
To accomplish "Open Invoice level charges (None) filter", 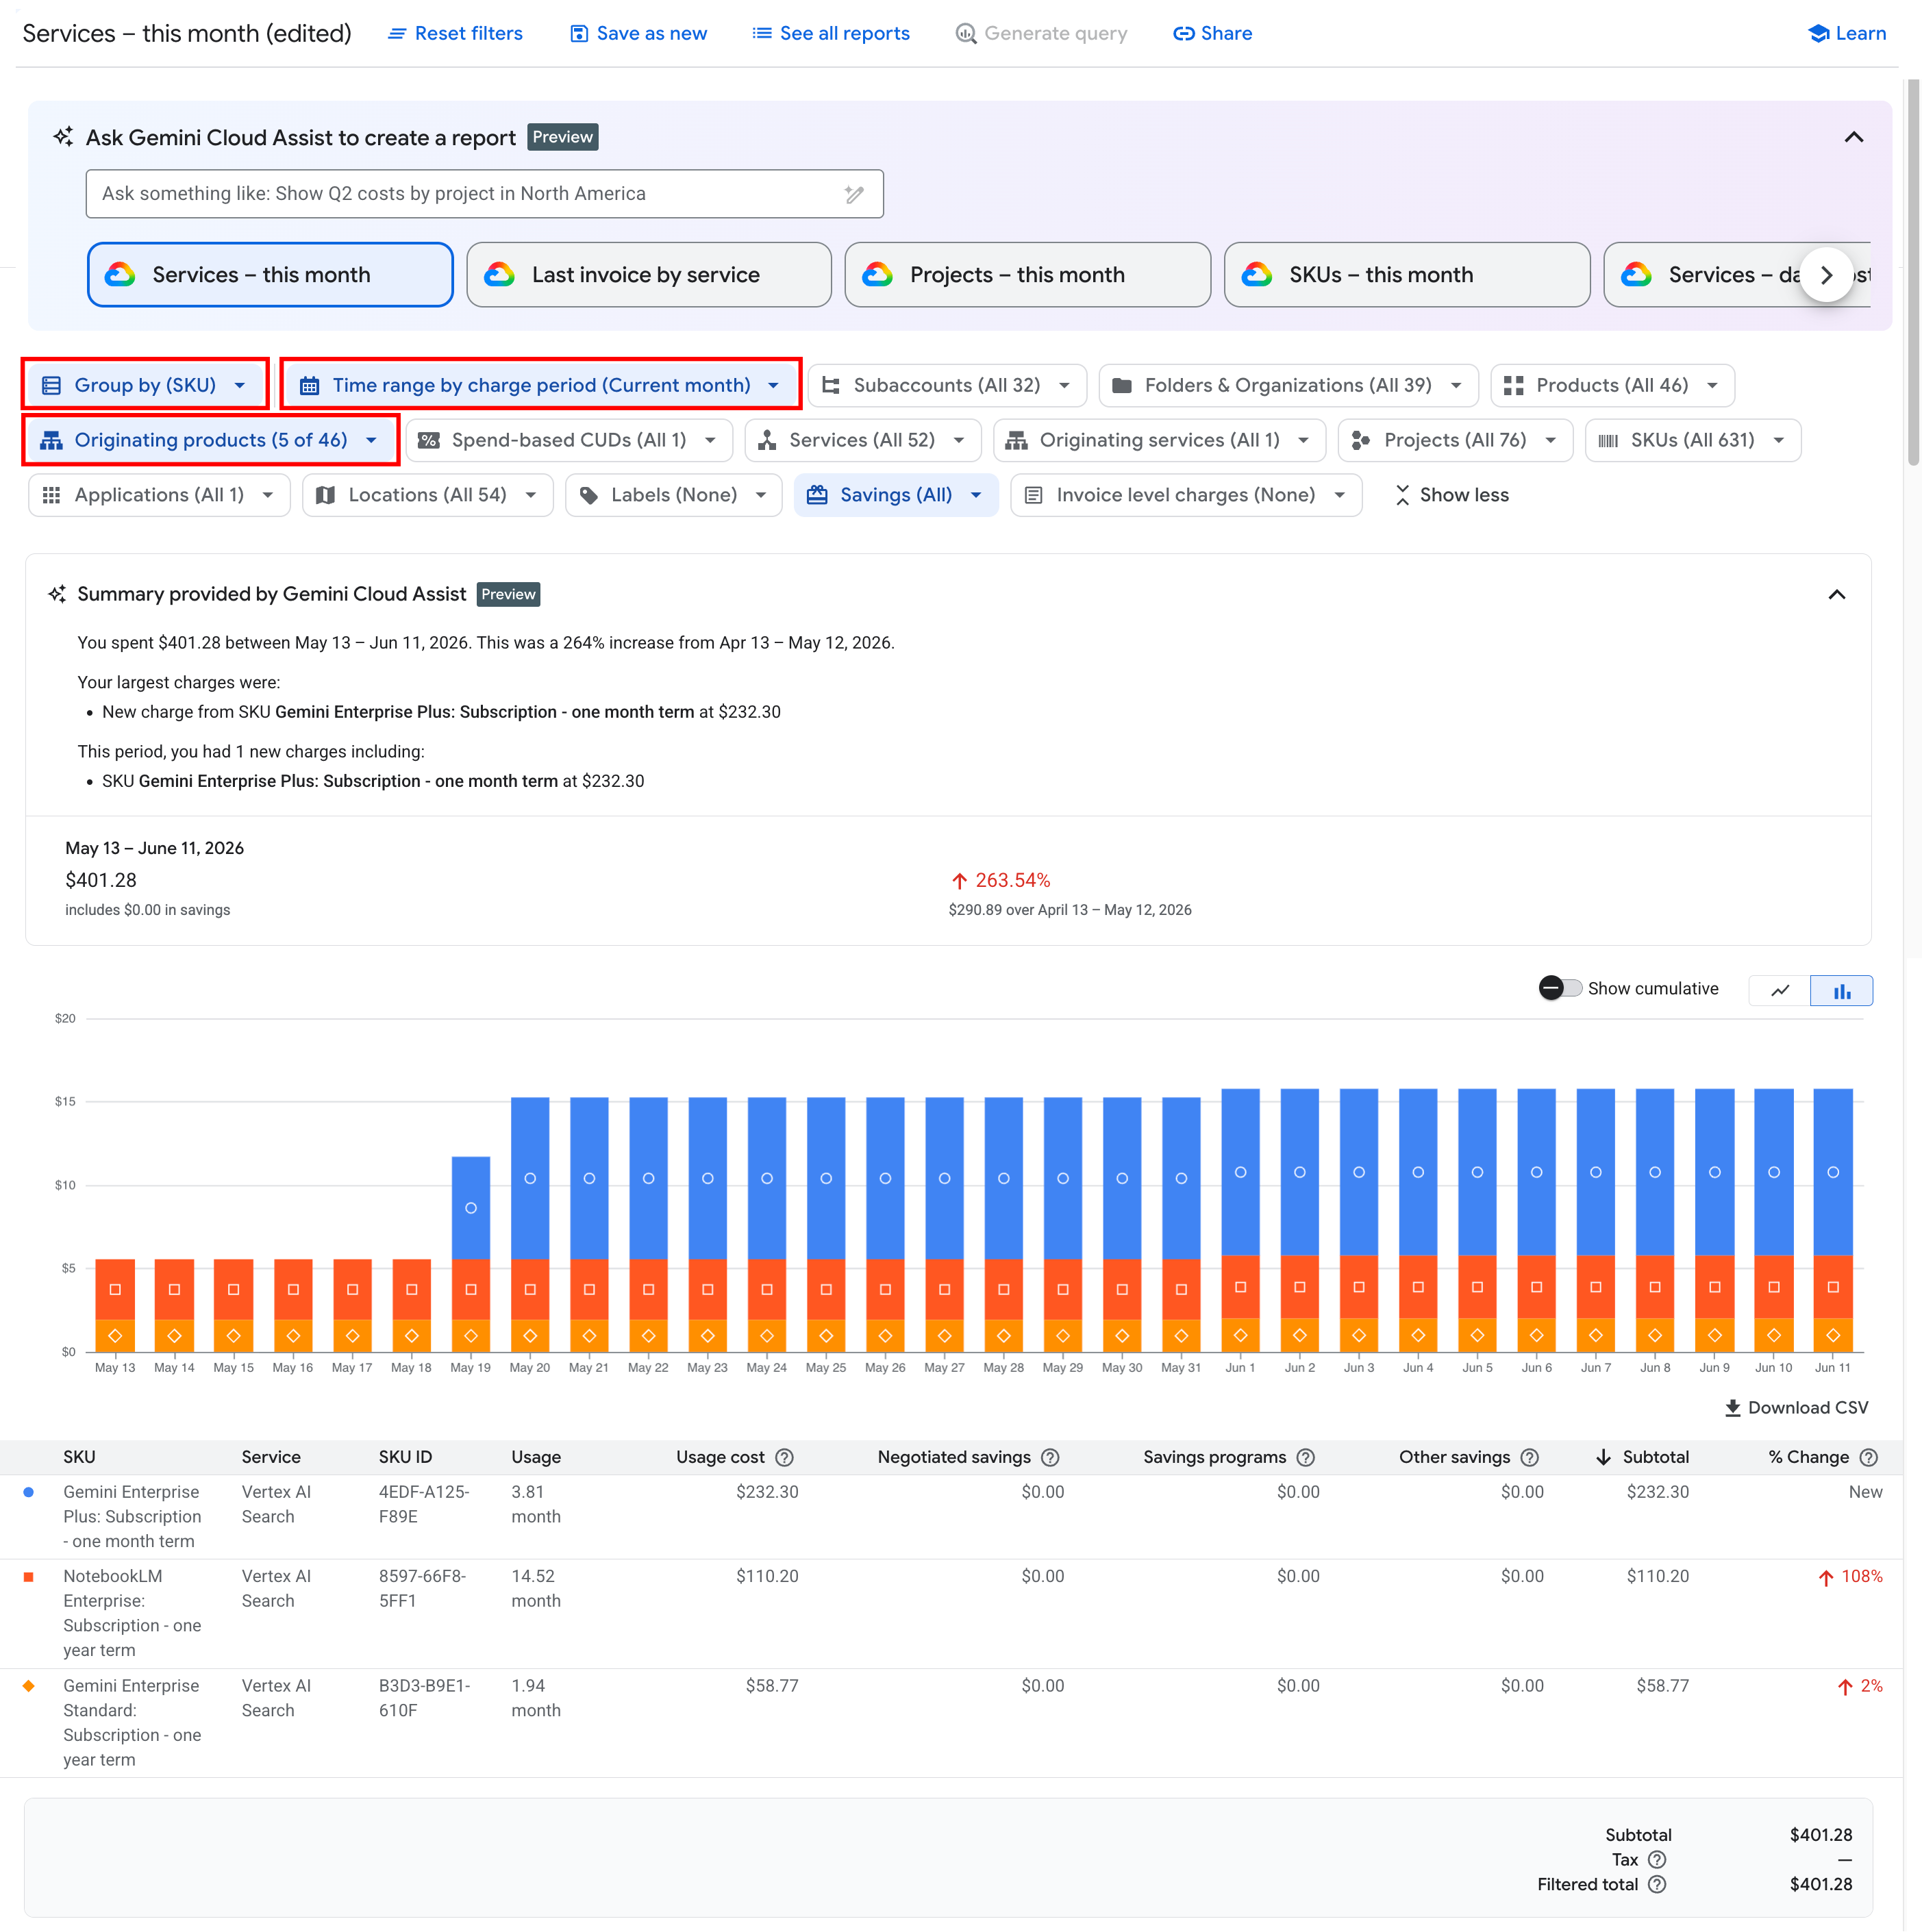I will click(x=1185, y=495).
